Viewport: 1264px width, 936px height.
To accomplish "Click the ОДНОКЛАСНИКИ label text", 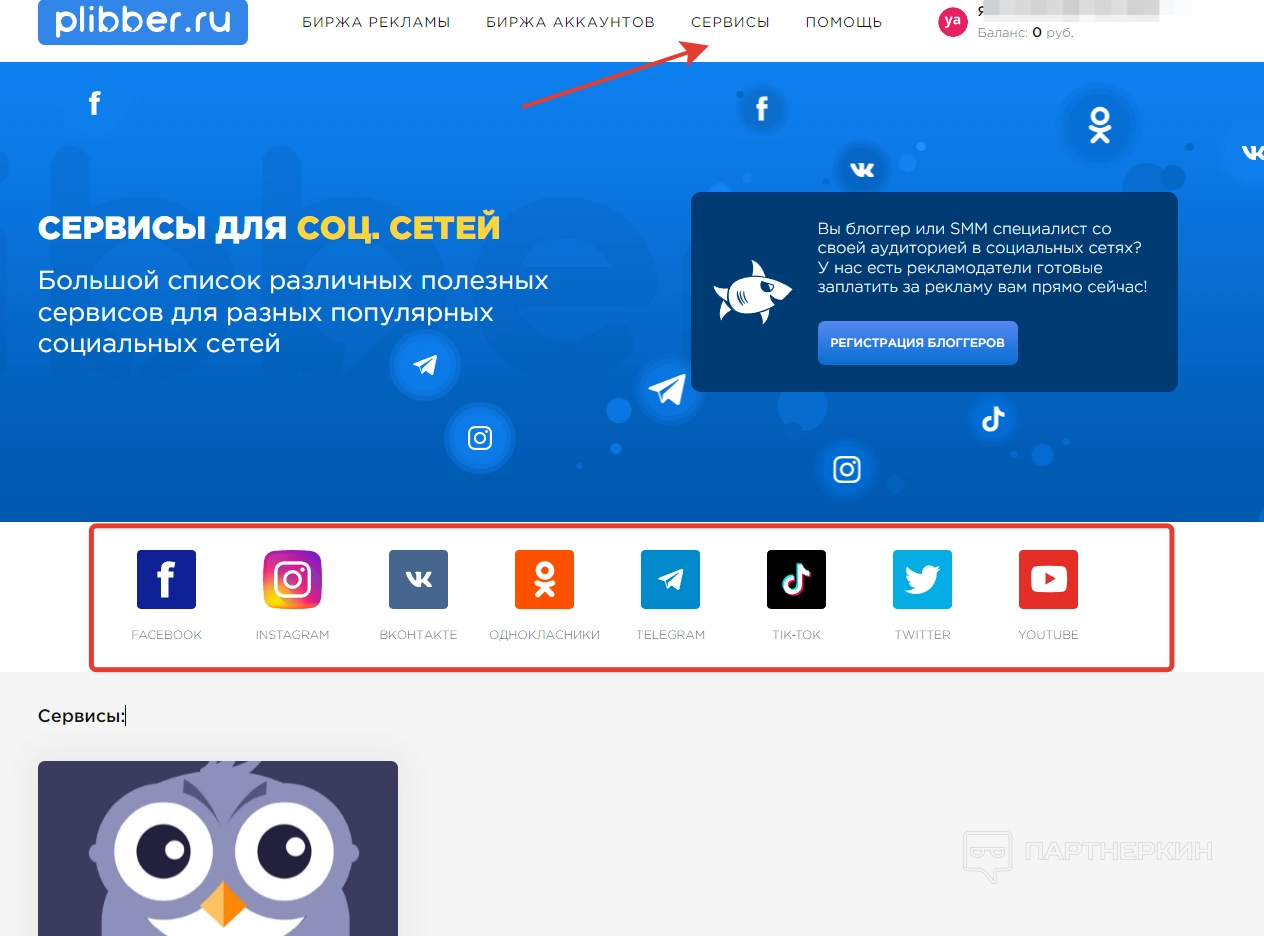I will pos(544,635).
